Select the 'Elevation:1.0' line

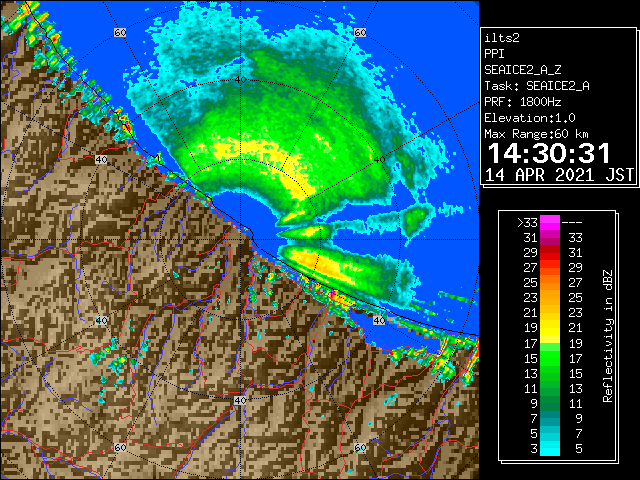tap(530, 118)
